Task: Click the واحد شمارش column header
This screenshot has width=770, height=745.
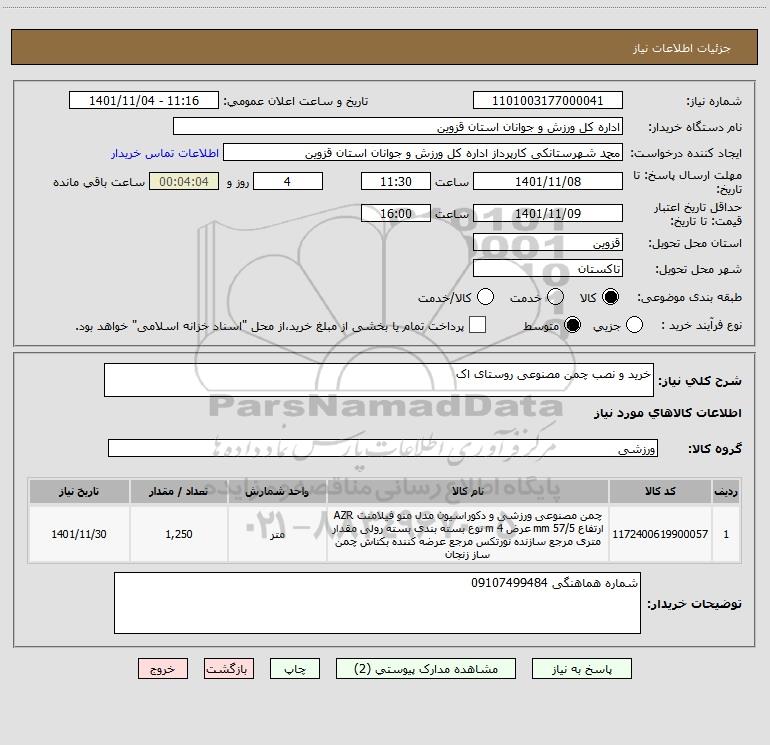Action: (x=277, y=491)
